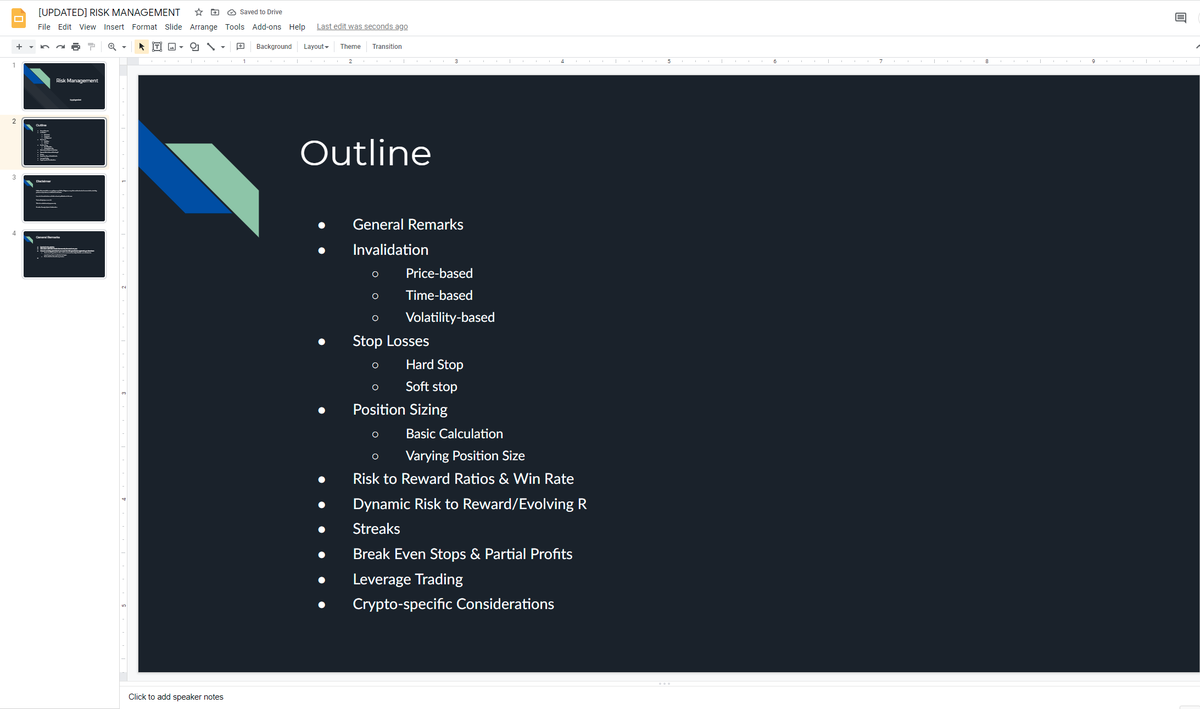This screenshot has width=1200, height=709.
Task: Open the Arrange menu
Action: [204, 27]
